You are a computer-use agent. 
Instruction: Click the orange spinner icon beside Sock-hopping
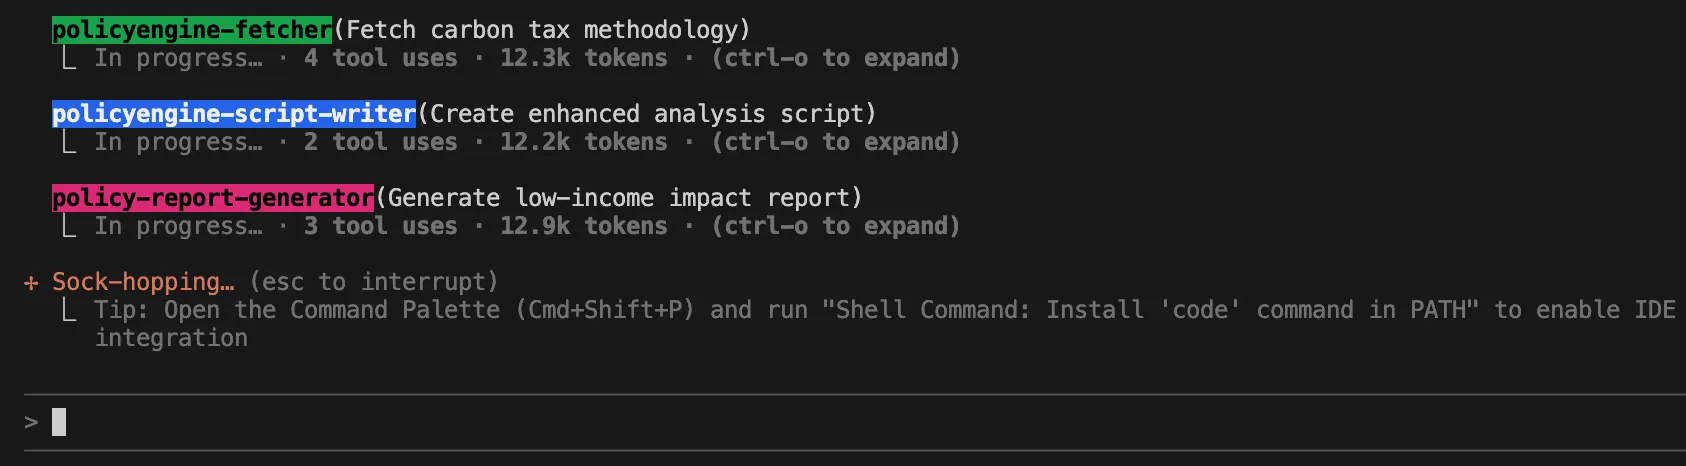pyautogui.click(x=31, y=283)
